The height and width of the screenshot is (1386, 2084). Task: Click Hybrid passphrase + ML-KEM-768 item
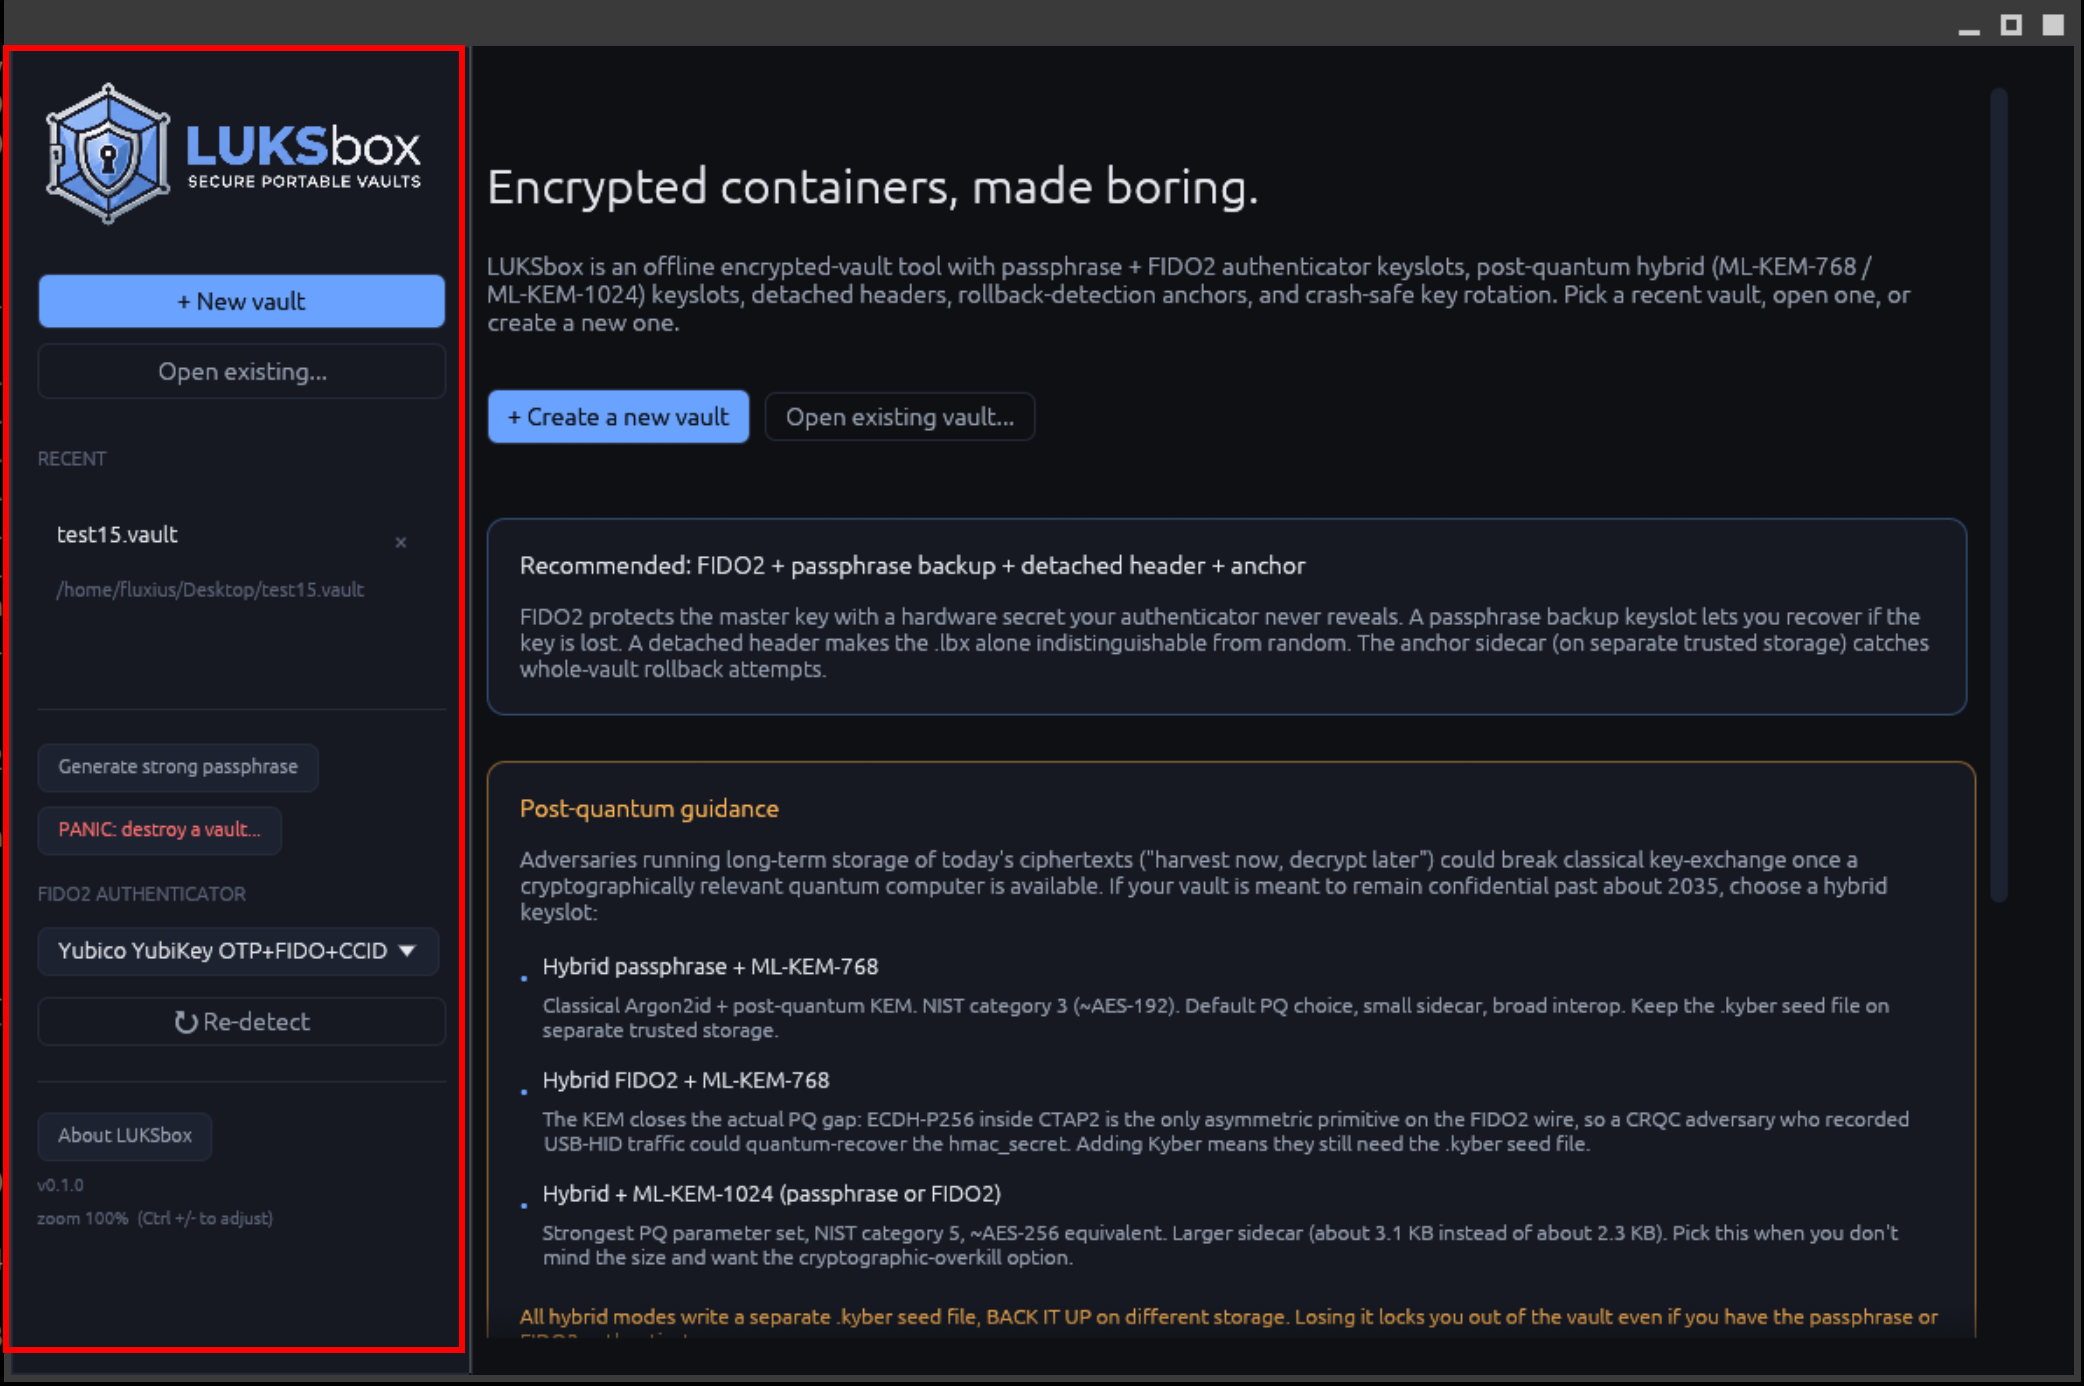pos(710,967)
